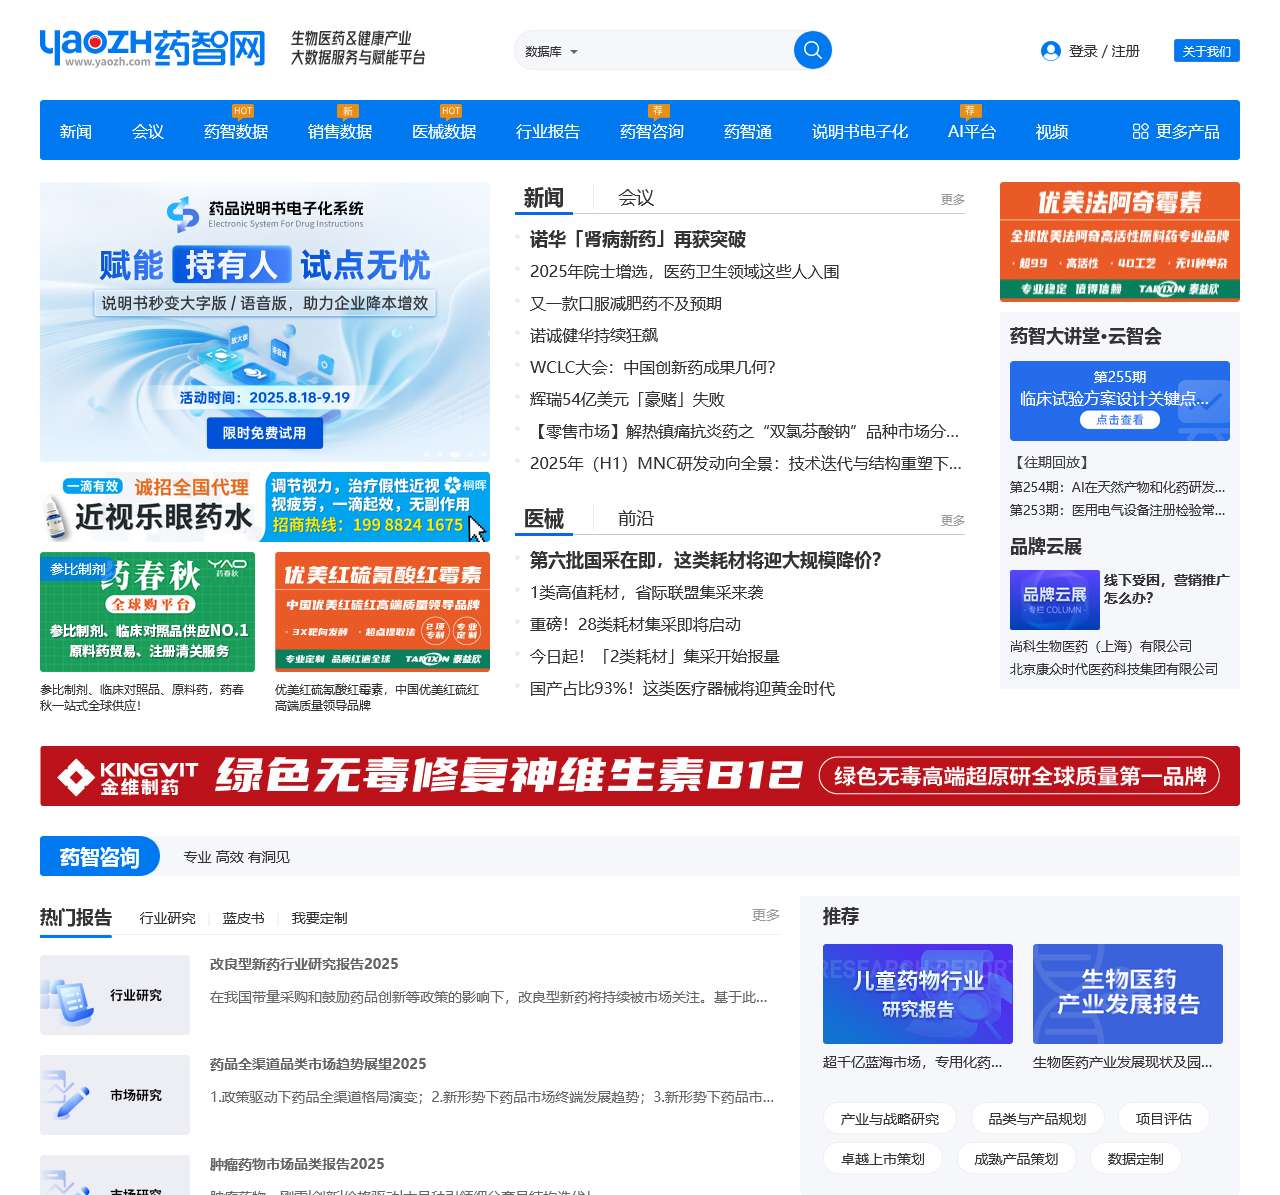This screenshot has height=1195, width=1280.
Task: Select the 说明书电子化 navigation item
Action: (x=859, y=131)
